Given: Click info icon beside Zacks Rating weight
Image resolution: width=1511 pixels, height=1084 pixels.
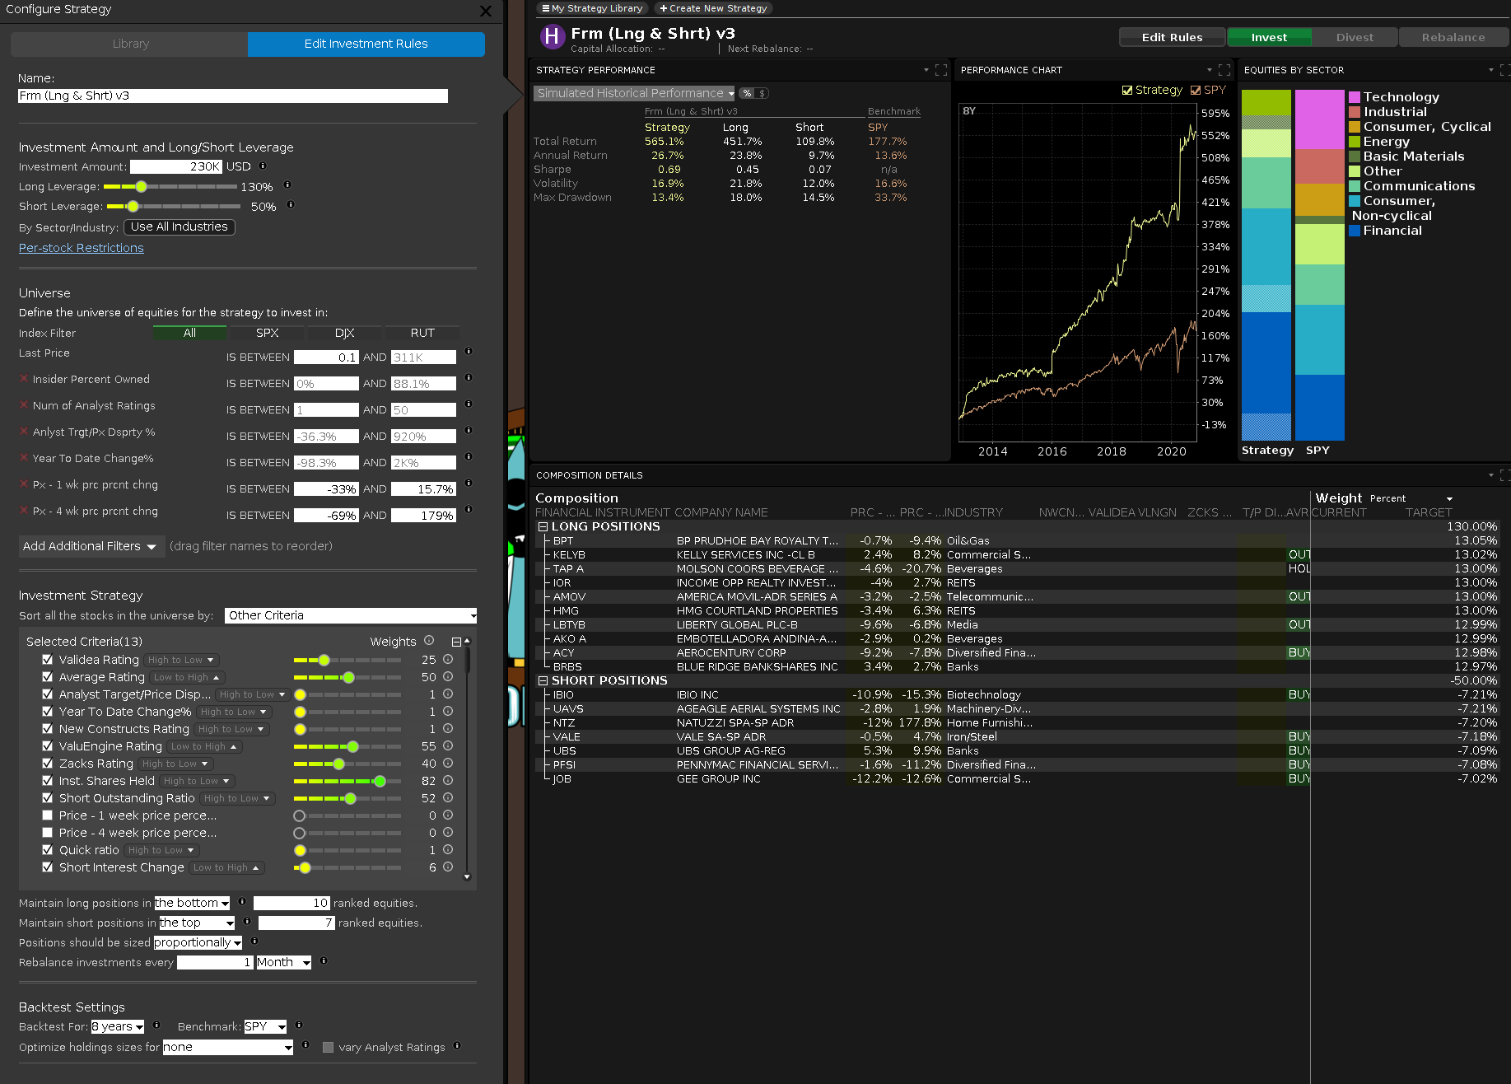Looking at the screenshot, I should pos(448,763).
